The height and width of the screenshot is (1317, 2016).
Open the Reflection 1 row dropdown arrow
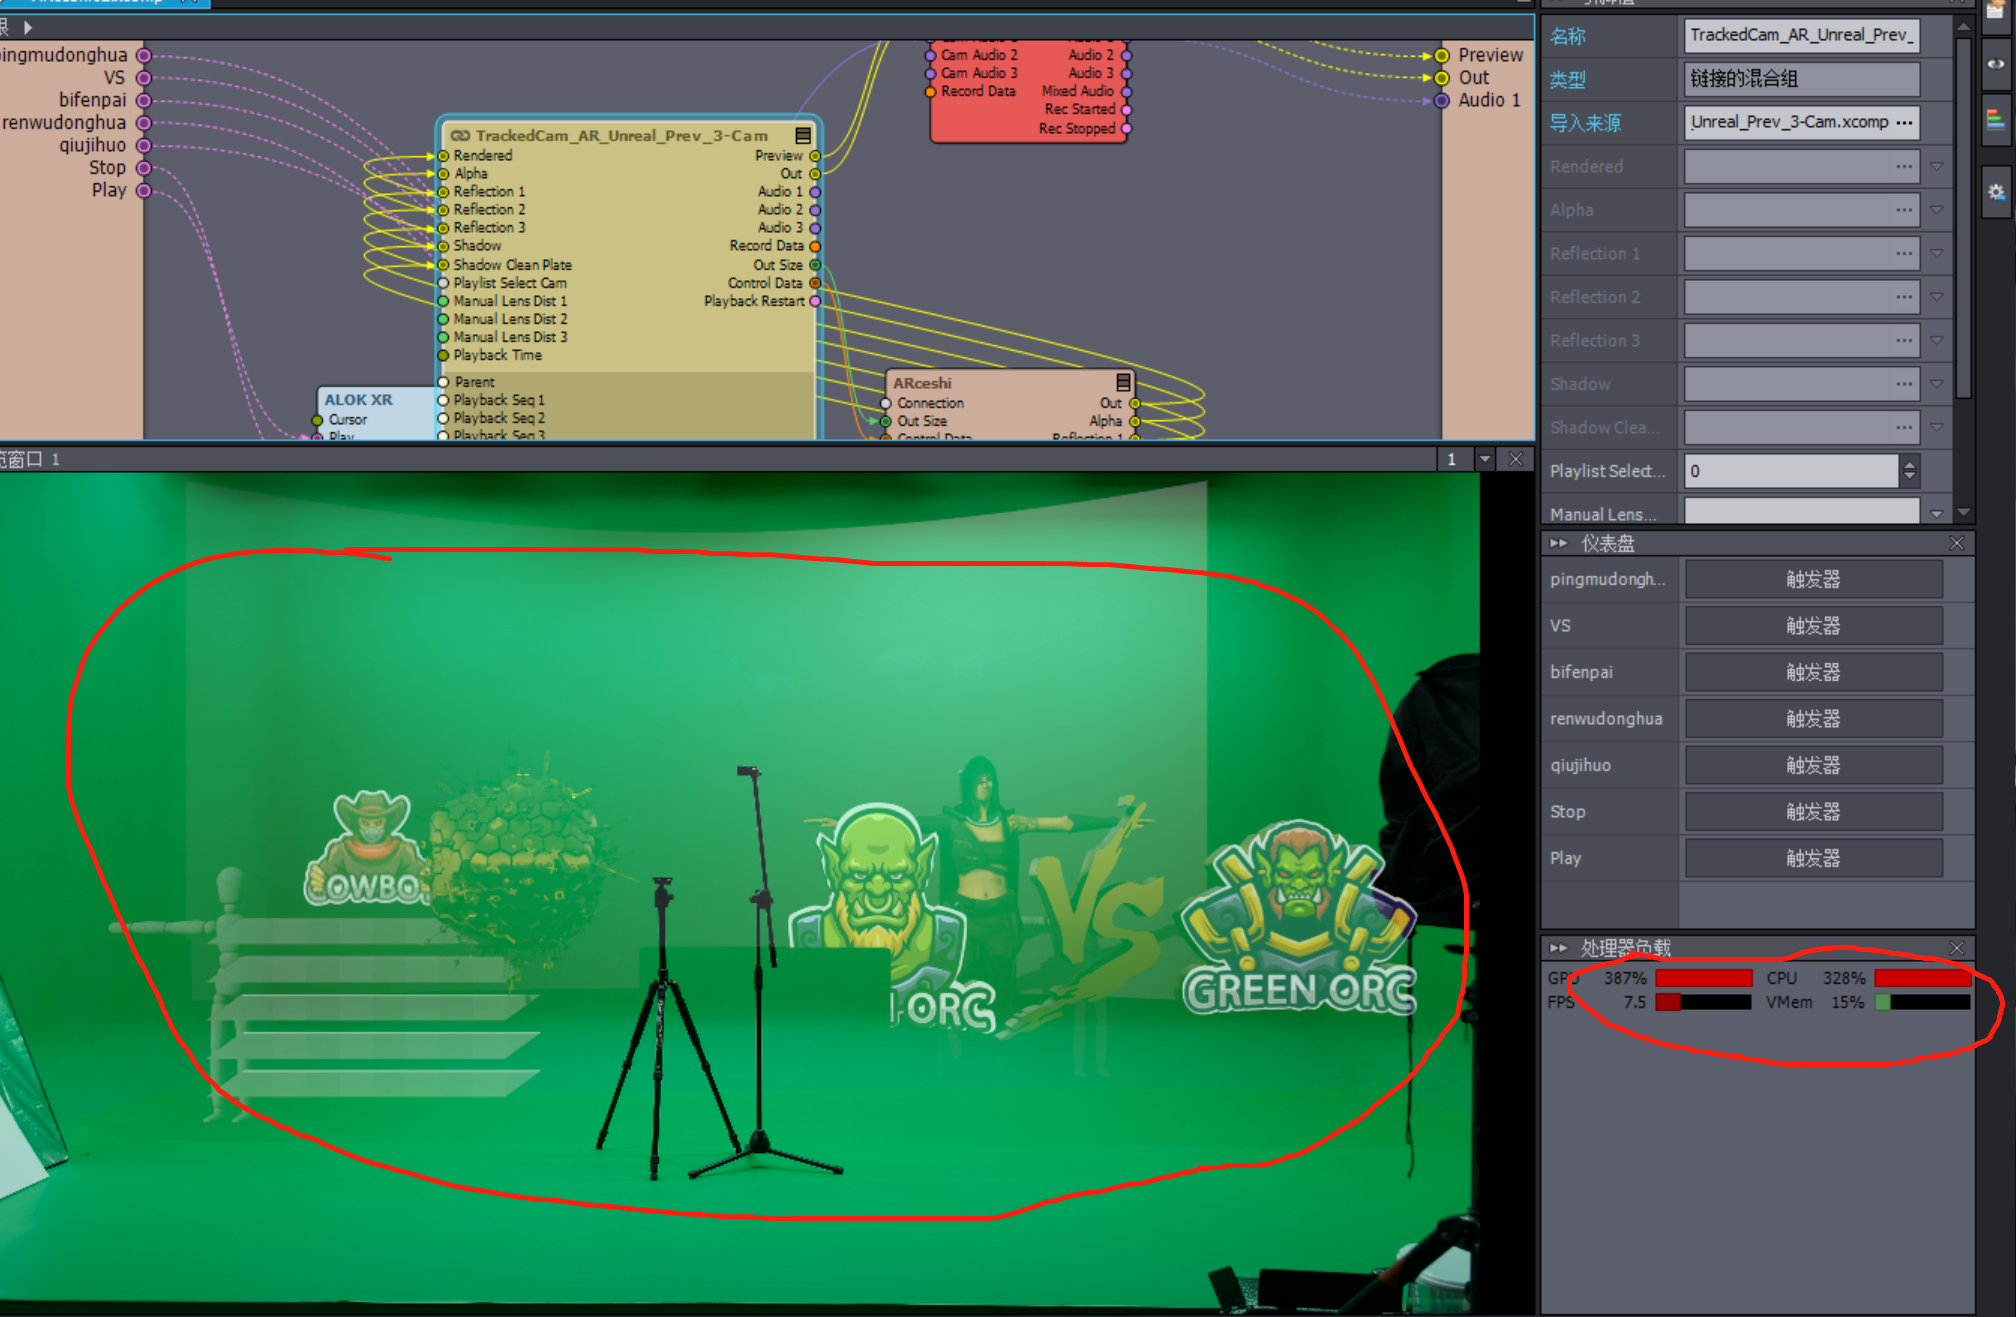pyautogui.click(x=1937, y=253)
